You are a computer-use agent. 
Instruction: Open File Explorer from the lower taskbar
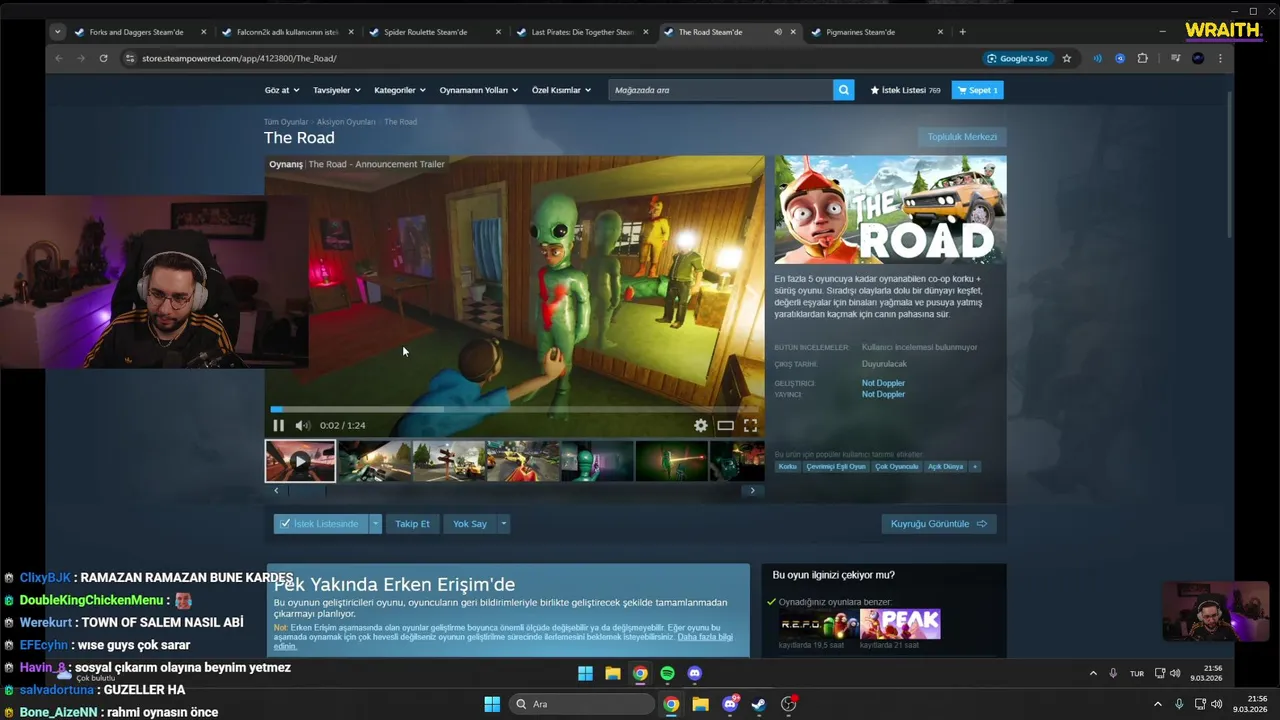tap(701, 704)
